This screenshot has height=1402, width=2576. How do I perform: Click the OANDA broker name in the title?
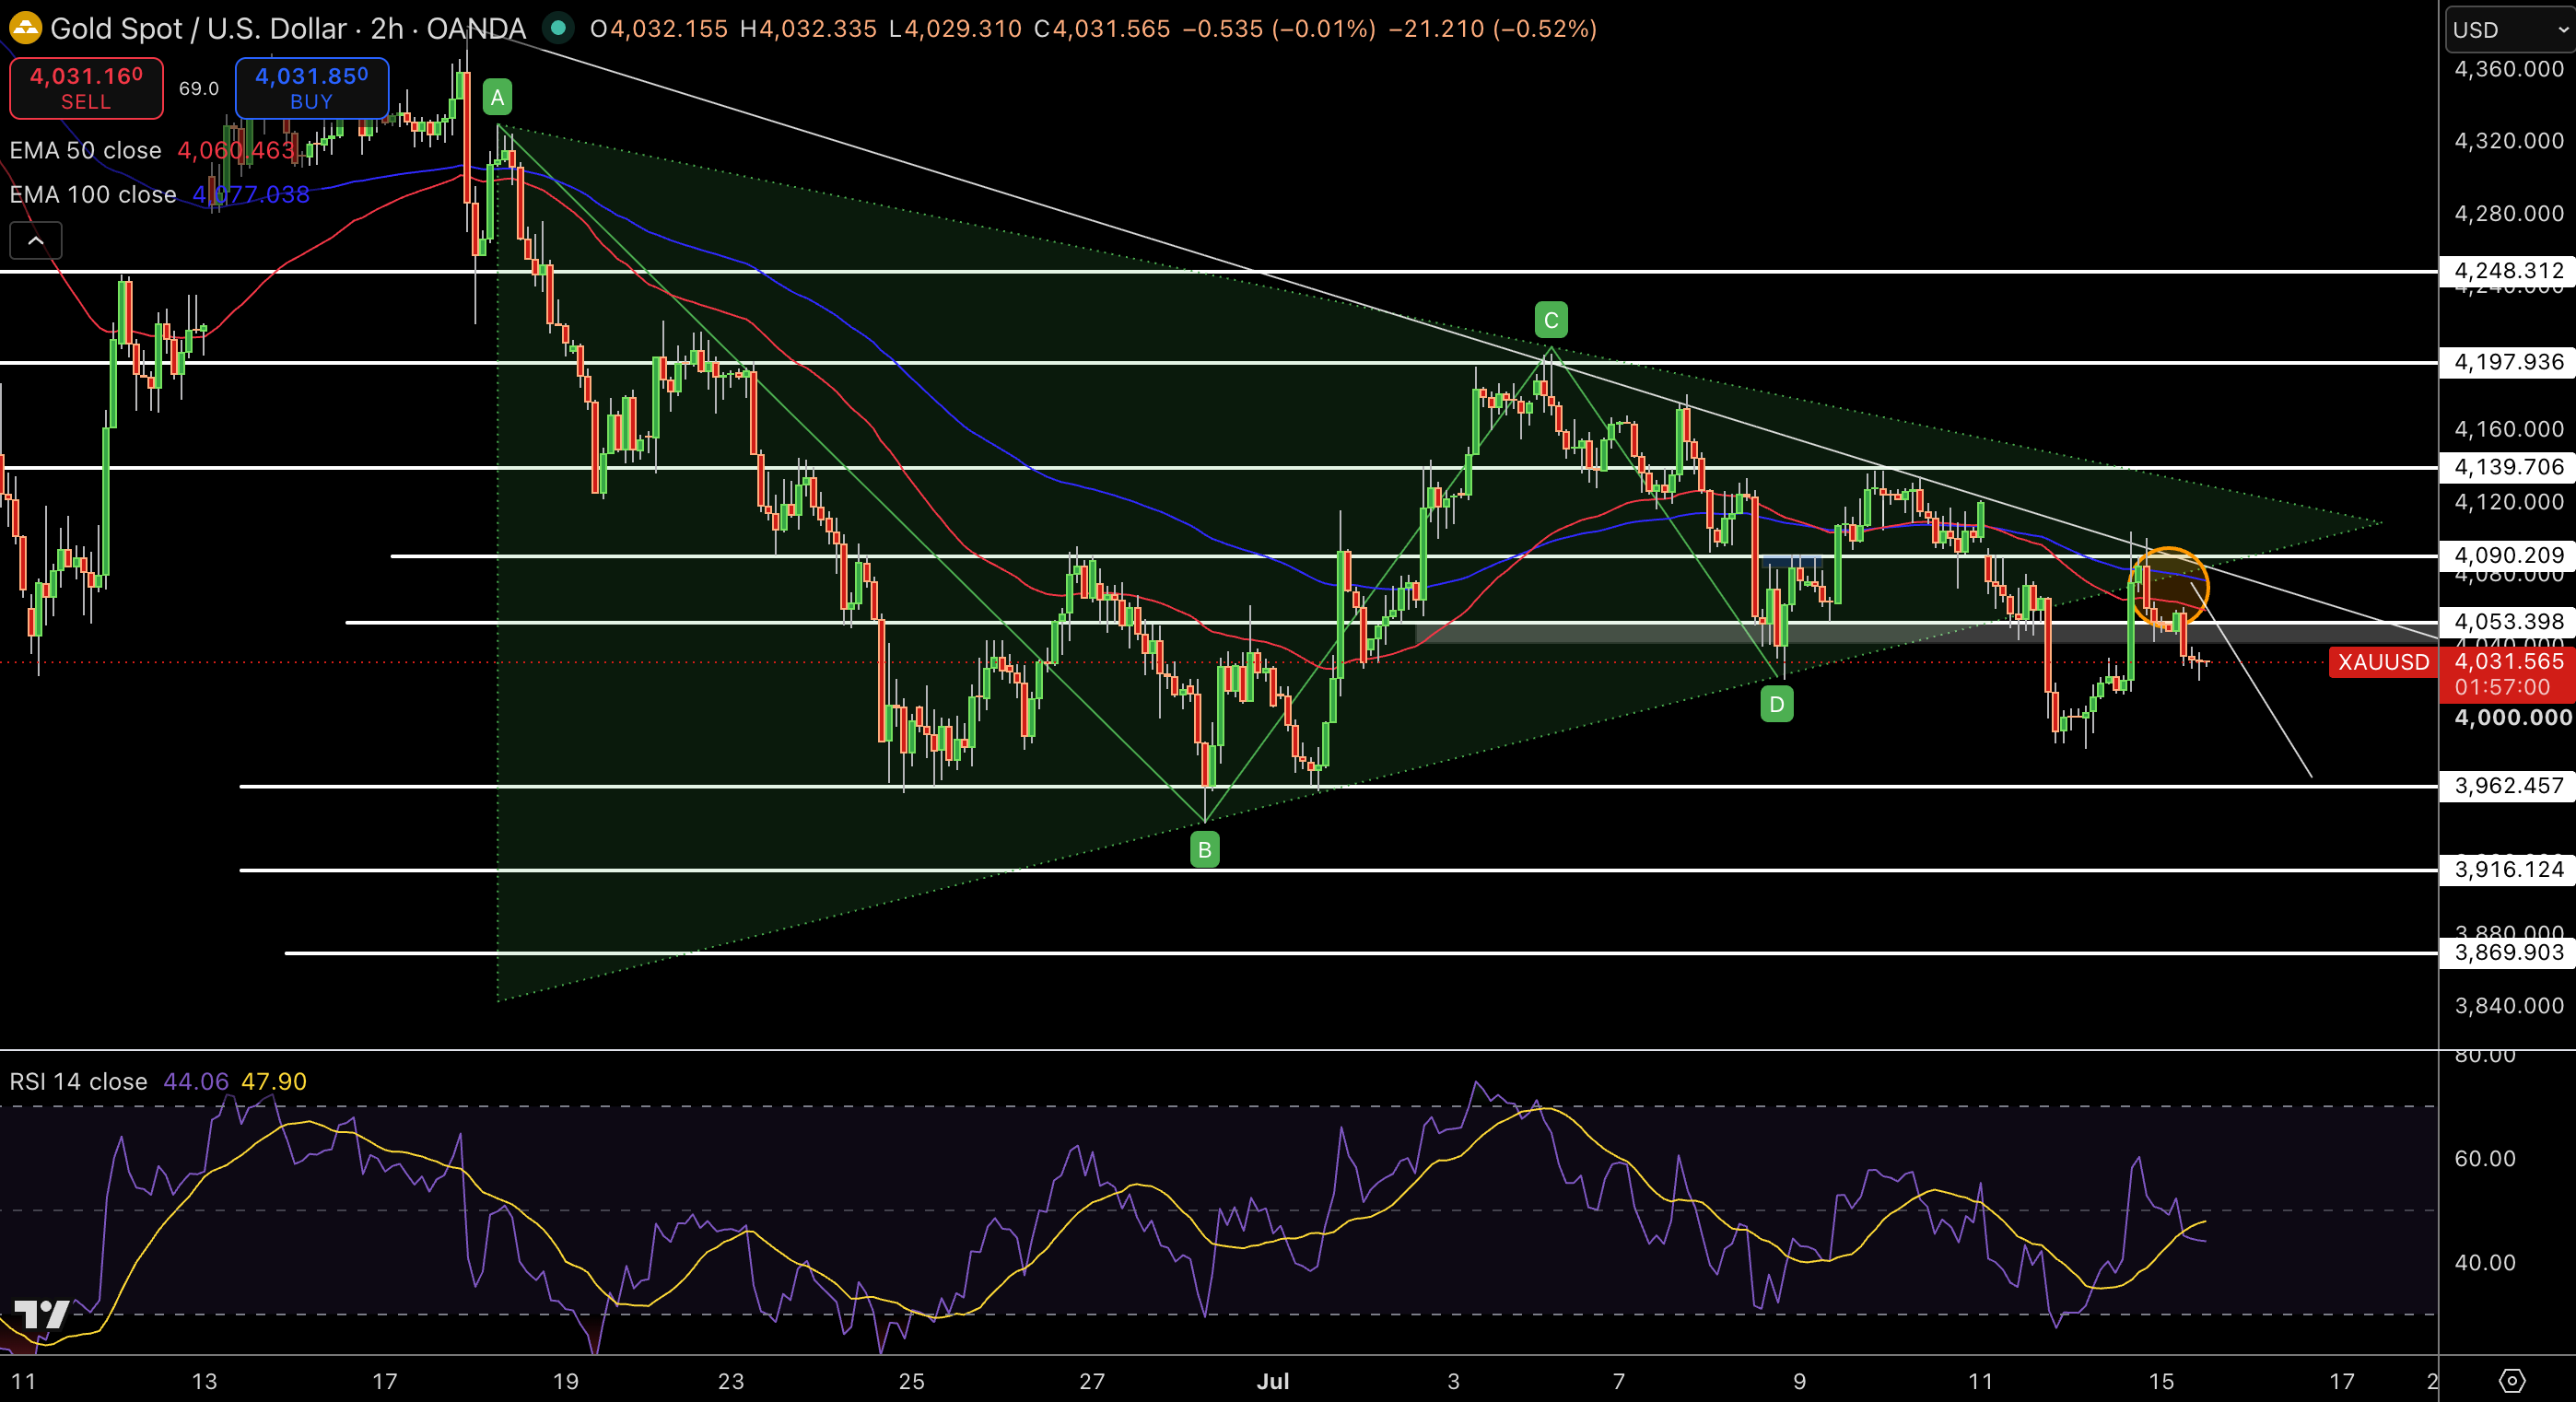pyautogui.click(x=476, y=28)
